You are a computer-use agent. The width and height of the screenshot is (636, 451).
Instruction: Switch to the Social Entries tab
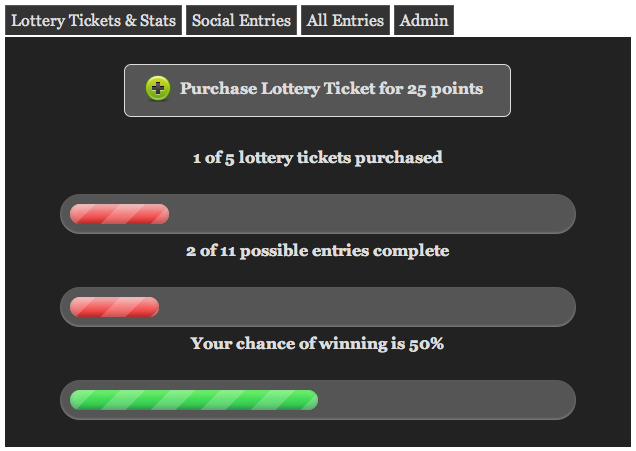coord(241,20)
